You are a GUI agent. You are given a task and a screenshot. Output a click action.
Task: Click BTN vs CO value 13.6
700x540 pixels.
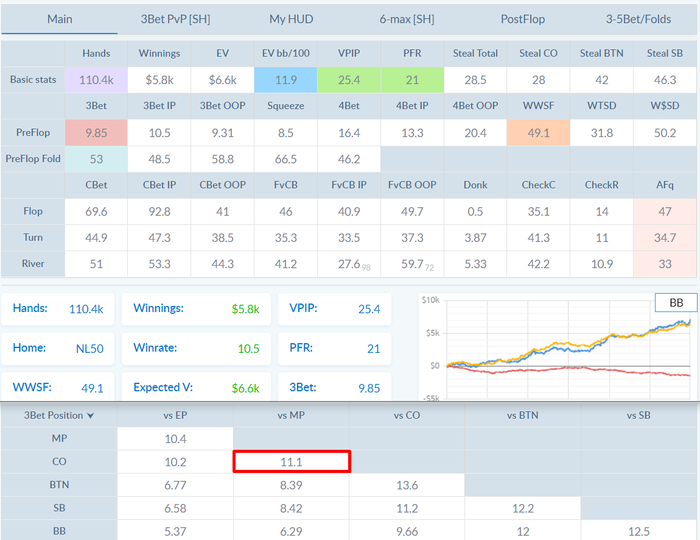[x=407, y=485]
